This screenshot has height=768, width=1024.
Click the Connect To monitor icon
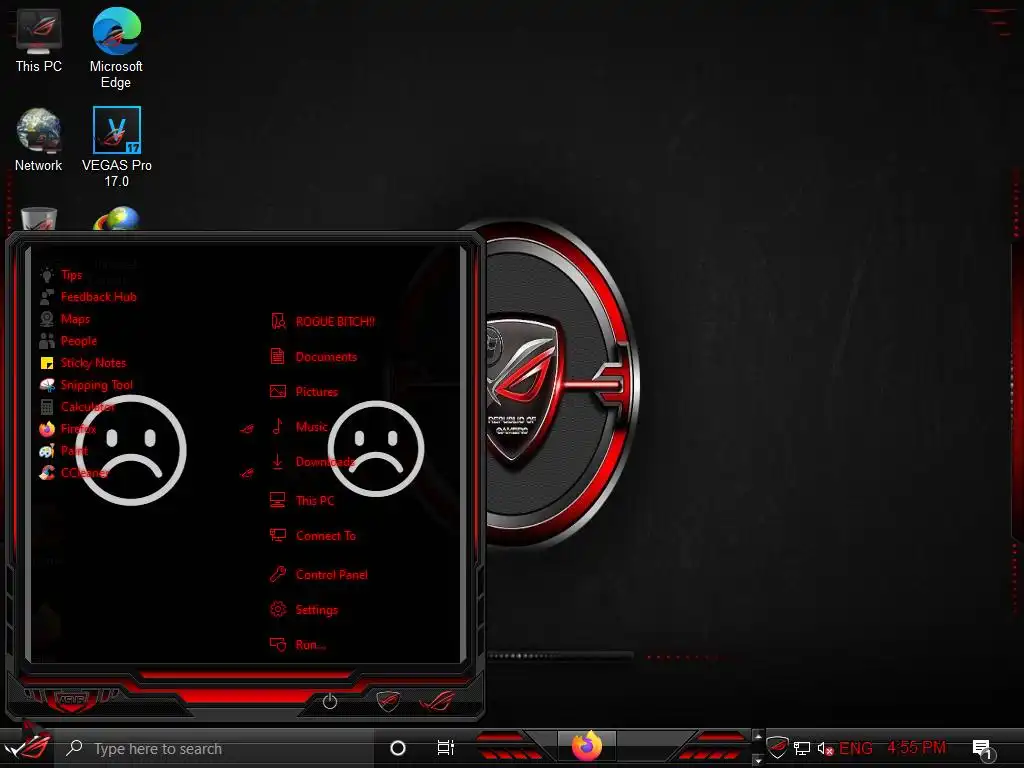(278, 536)
